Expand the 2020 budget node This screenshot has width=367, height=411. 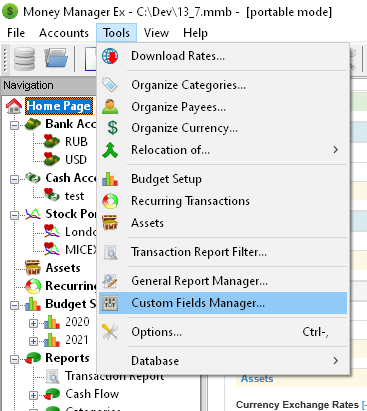pyautogui.click(x=33, y=323)
